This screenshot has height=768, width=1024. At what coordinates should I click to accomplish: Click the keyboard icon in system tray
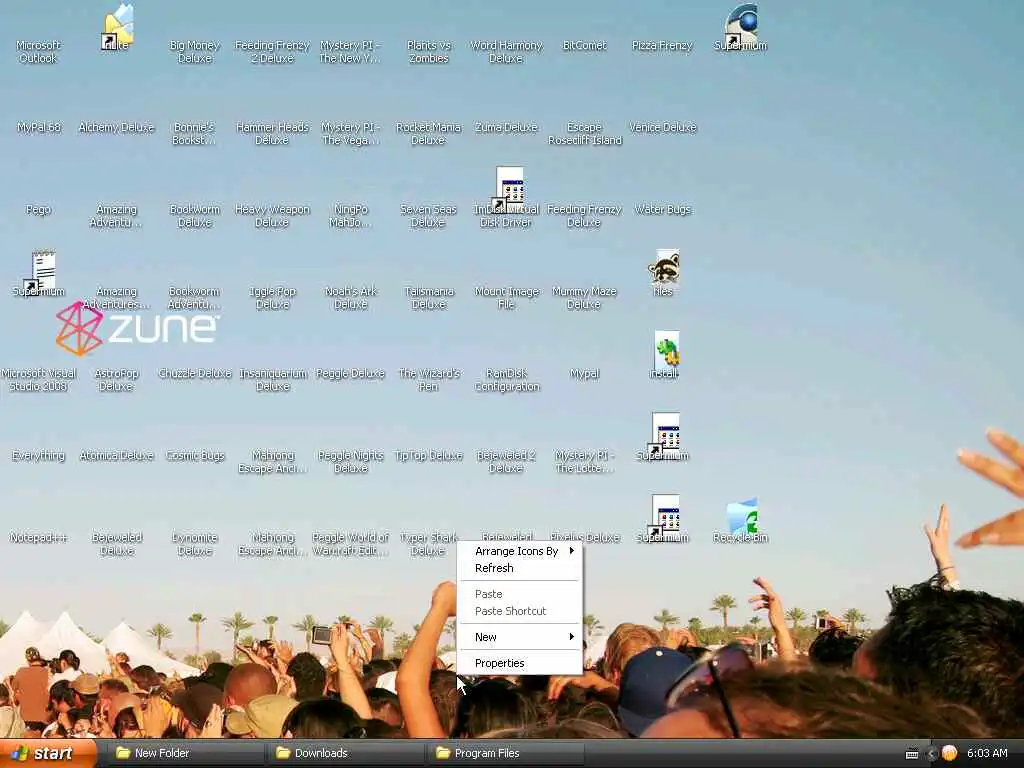coord(912,754)
